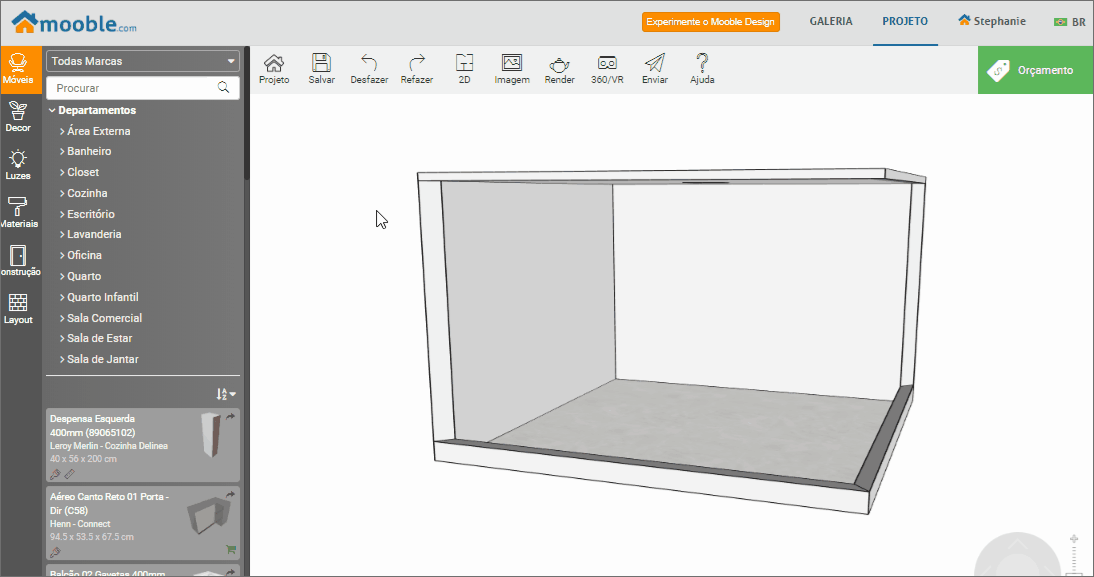
Task: Open the Luzes lighting section
Action: point(18,165)
